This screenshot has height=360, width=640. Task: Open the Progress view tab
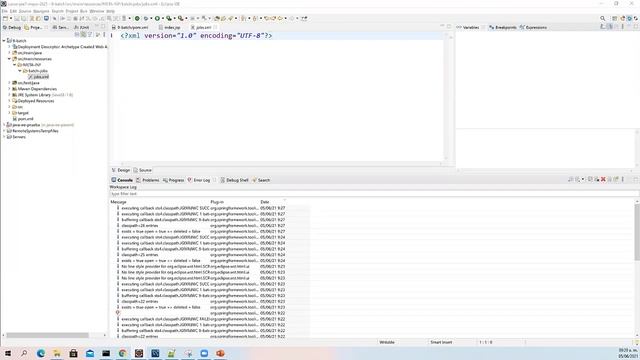(x=173, y=180)
